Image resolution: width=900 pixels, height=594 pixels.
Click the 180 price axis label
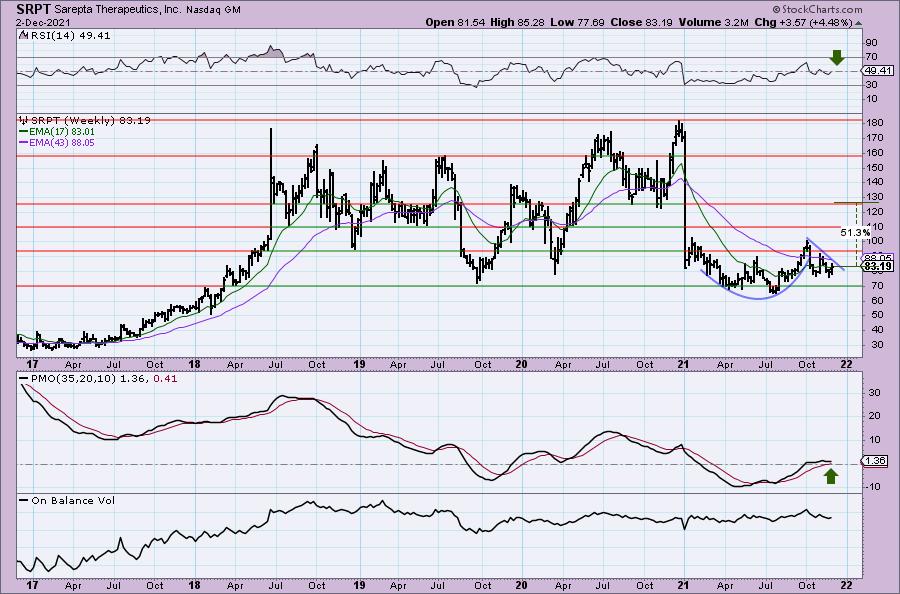pos(875,123)
